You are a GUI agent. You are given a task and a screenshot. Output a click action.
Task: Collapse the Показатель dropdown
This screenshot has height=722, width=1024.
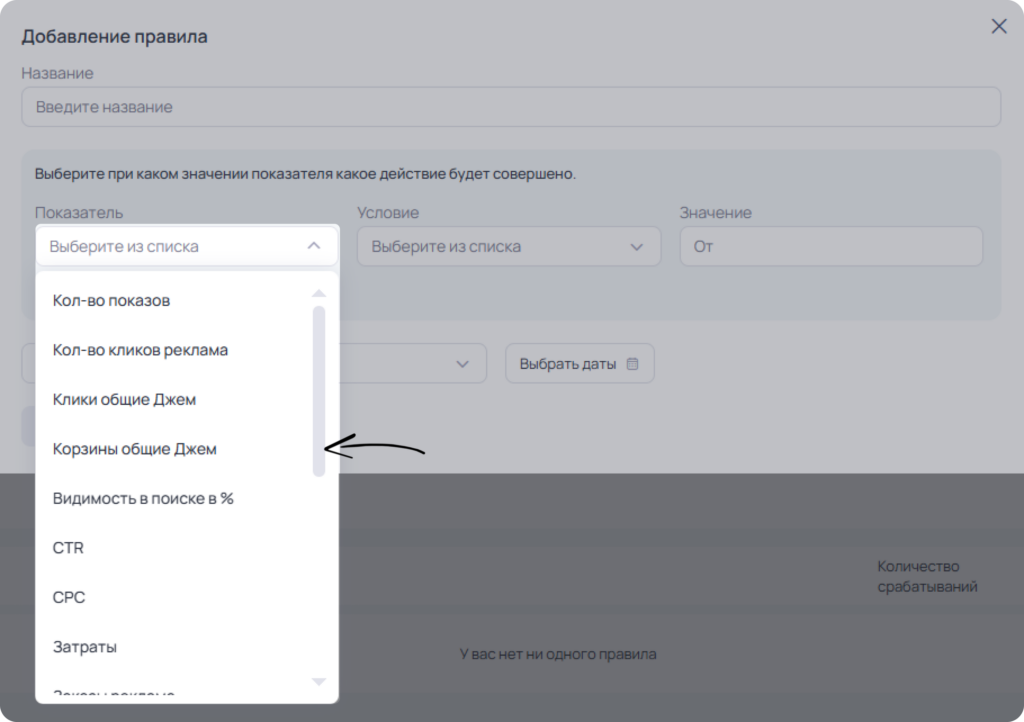pos(187,246)
